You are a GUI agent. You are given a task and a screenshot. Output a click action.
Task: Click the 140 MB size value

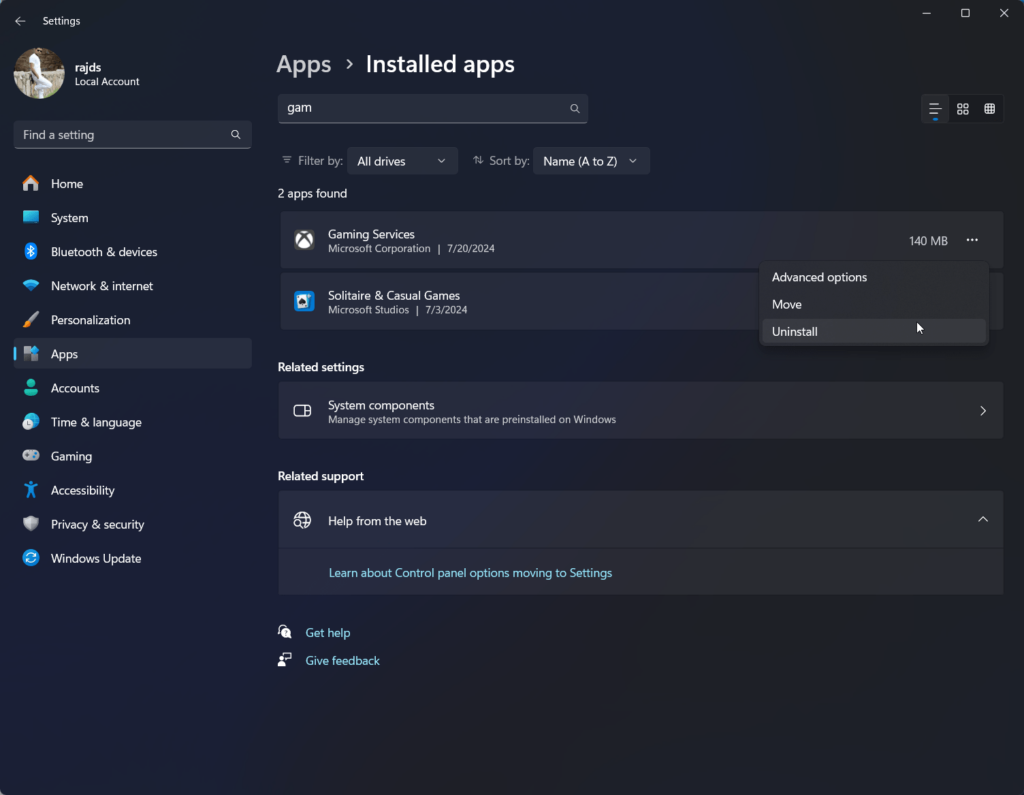(928, 241)
